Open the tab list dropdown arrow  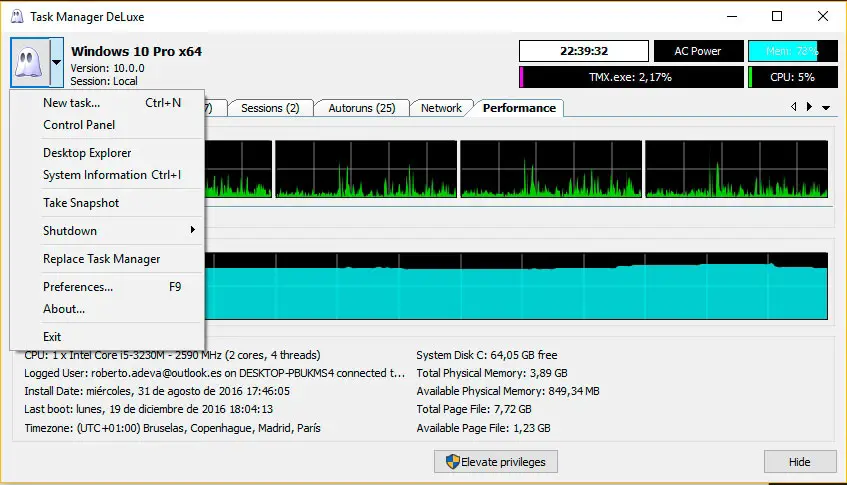point(826,107)
